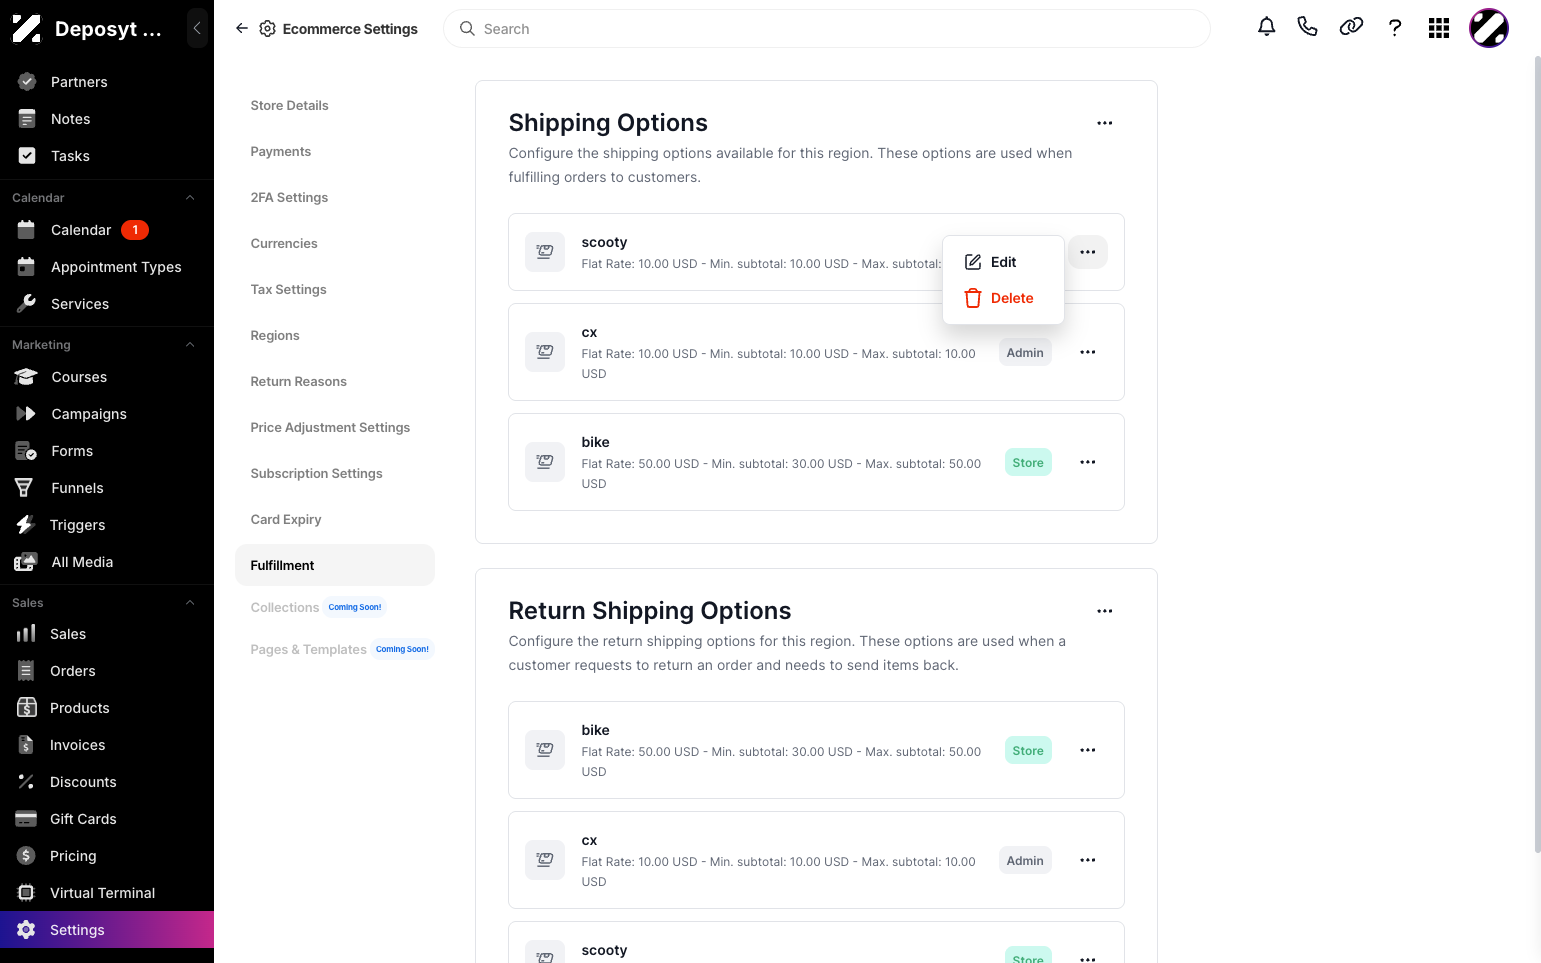
Task: Open the Tax Settings tab
Action: (x=288, y=289)
